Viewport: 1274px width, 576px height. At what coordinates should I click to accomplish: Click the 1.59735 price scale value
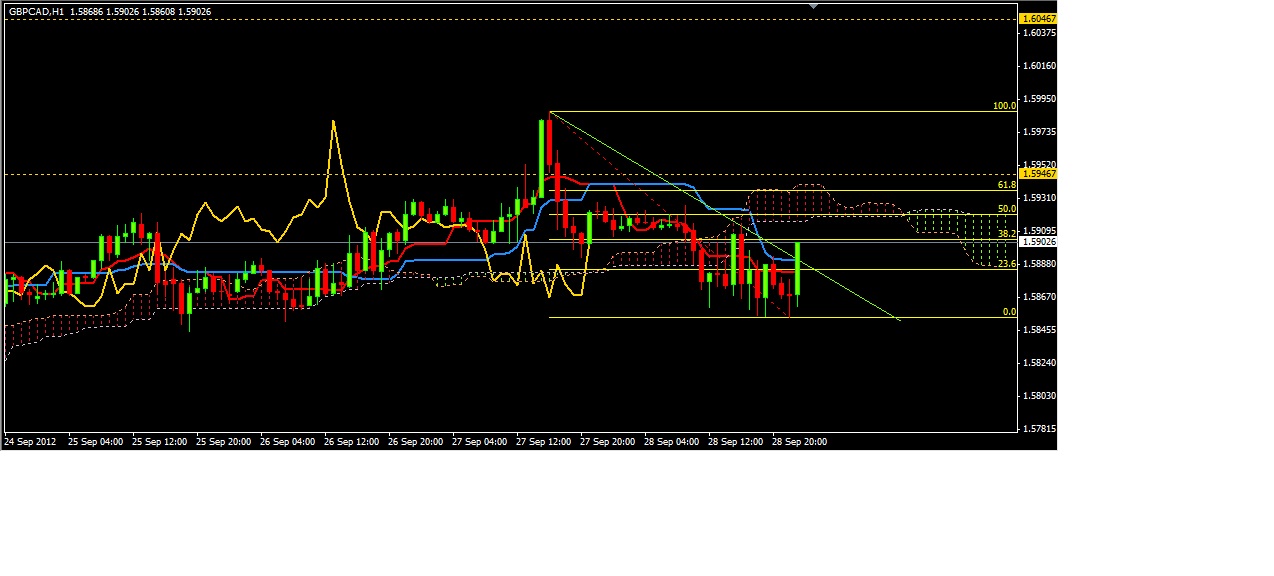[1041, 132]
